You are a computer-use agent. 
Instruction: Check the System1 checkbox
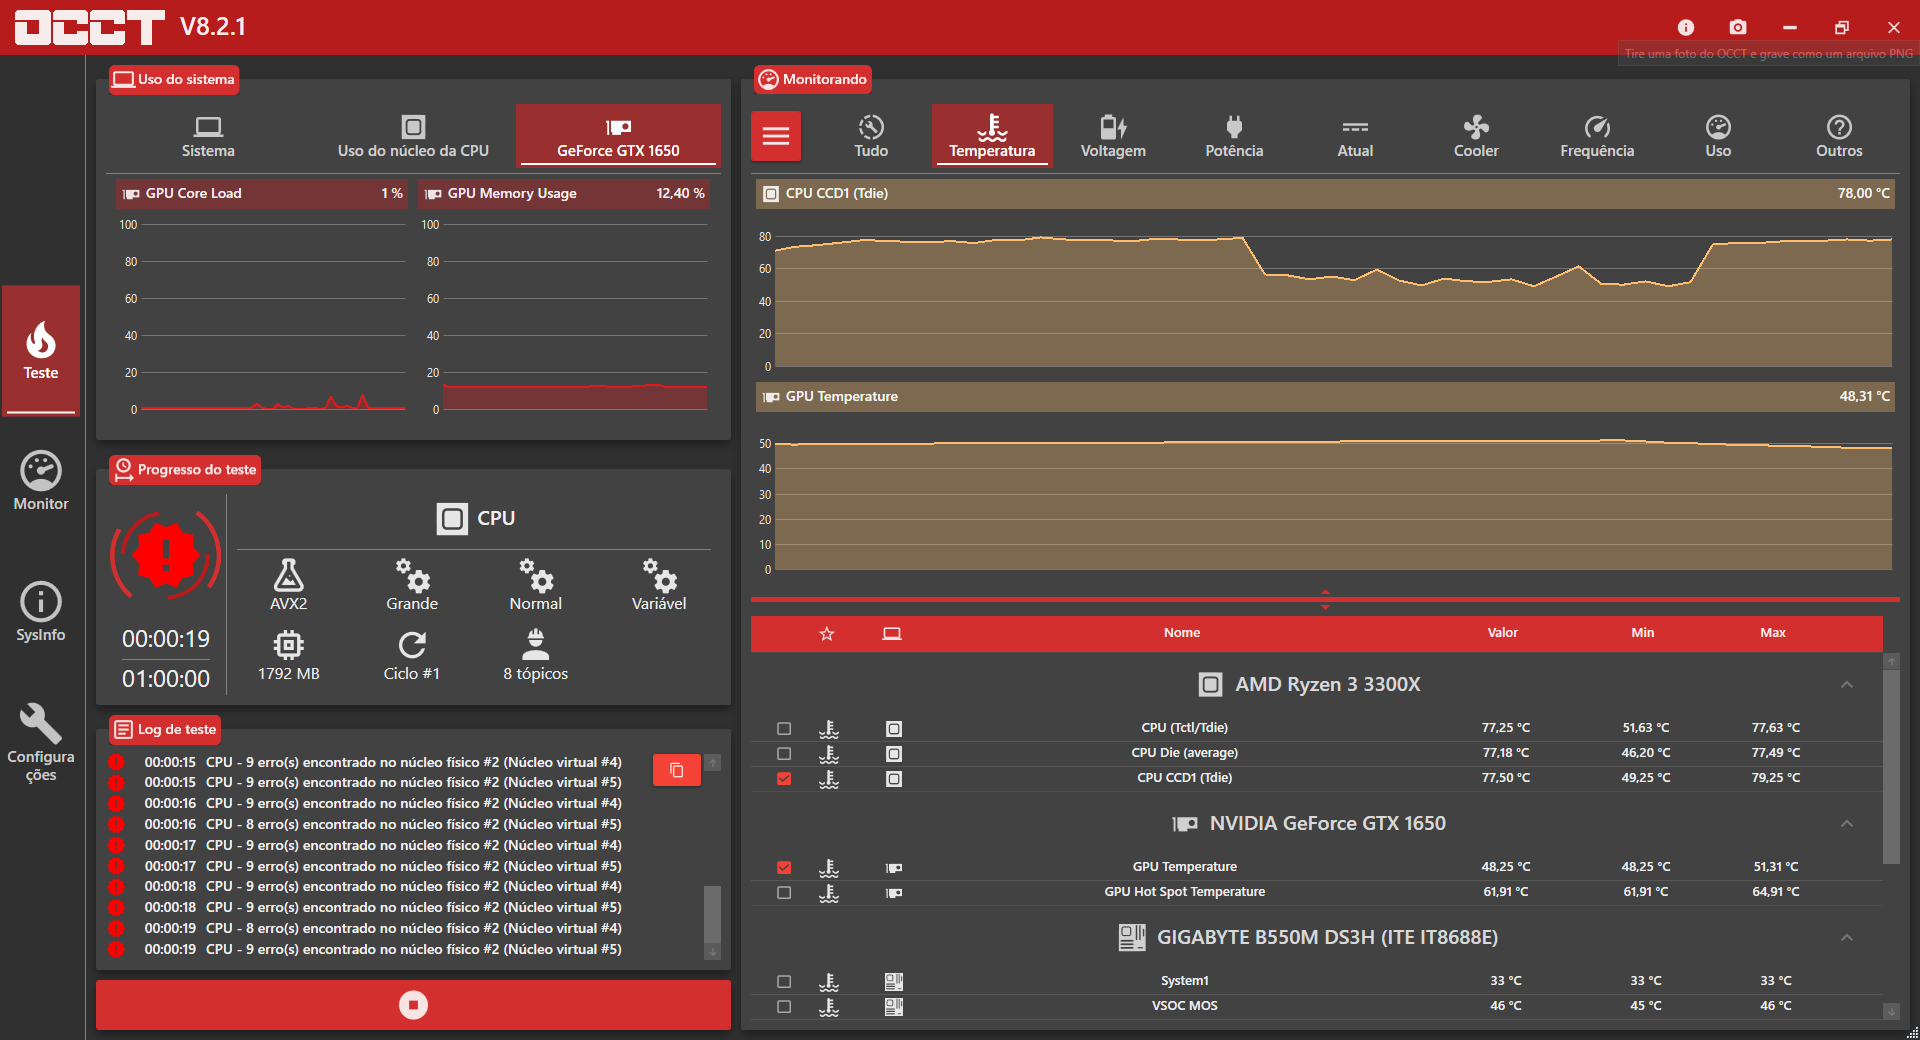coord(784,982)
